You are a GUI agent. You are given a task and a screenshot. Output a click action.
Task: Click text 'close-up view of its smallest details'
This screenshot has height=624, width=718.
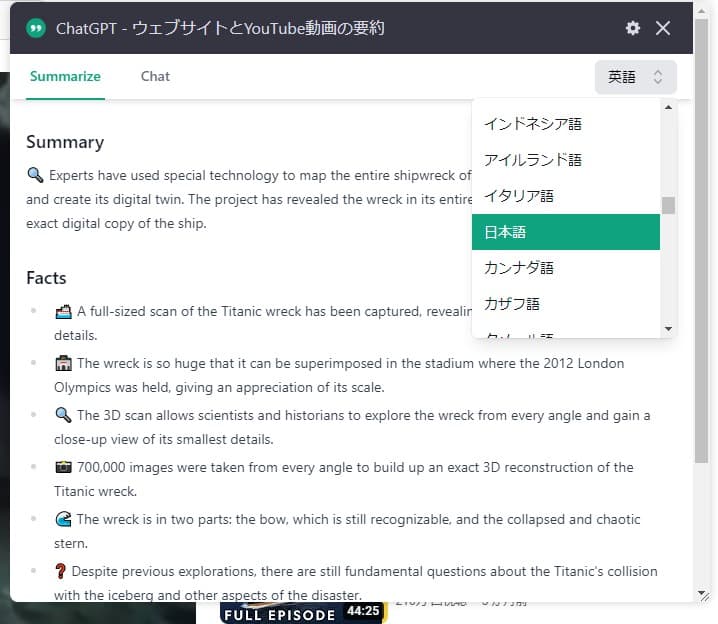[x=163, y=440]
